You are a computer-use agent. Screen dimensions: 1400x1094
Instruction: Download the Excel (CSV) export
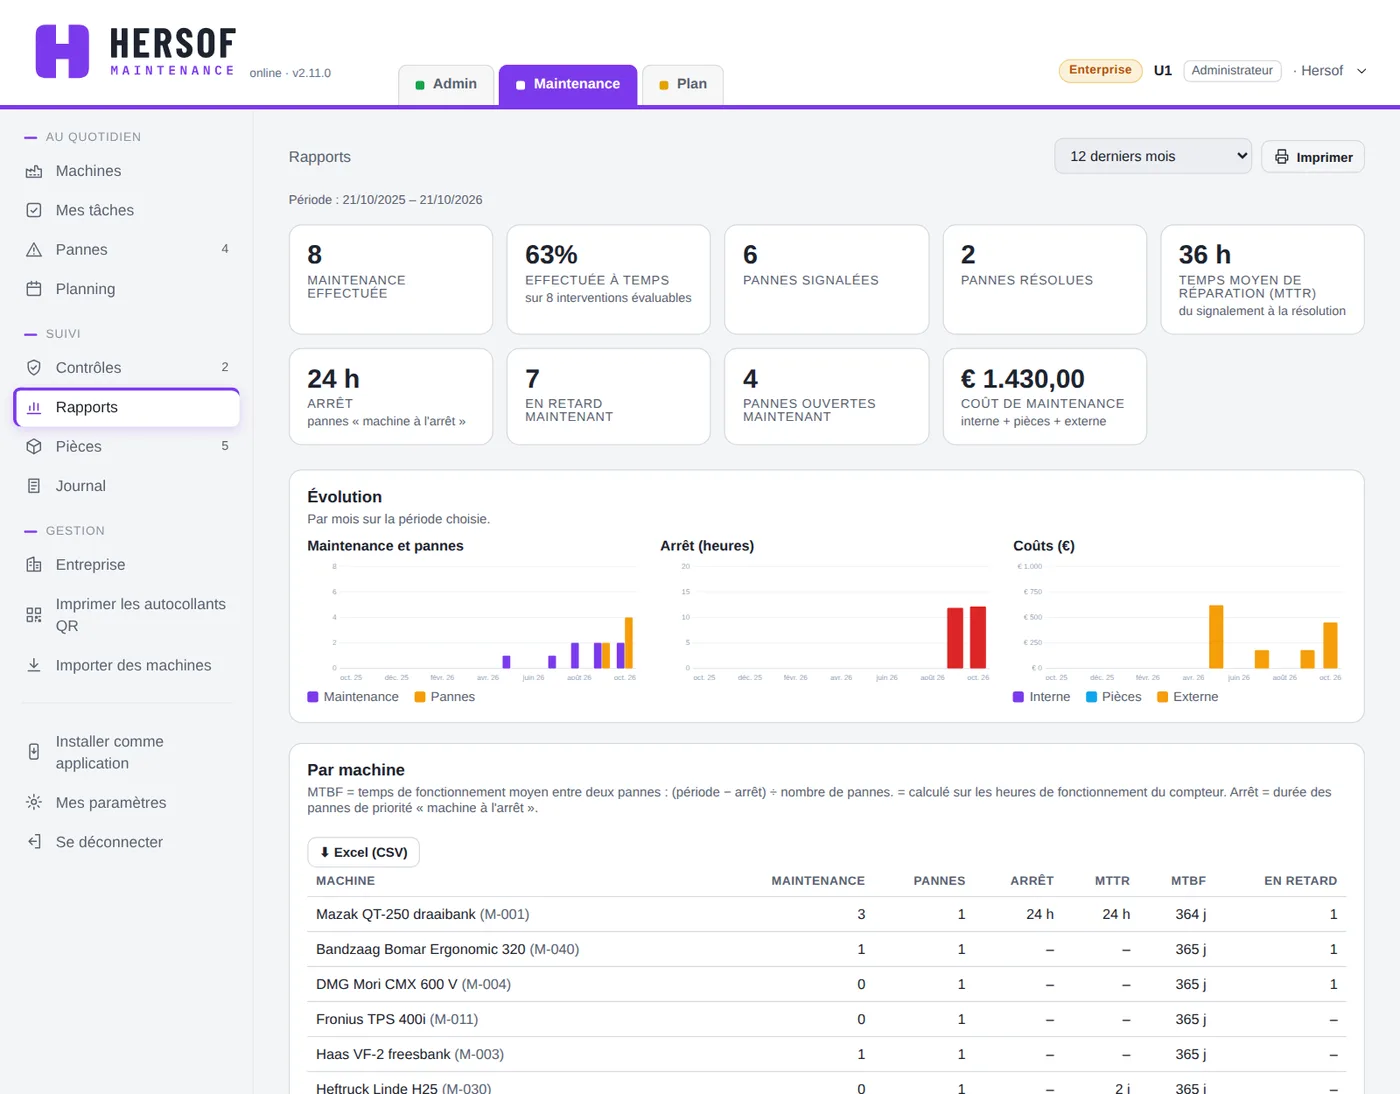[363, 852]
